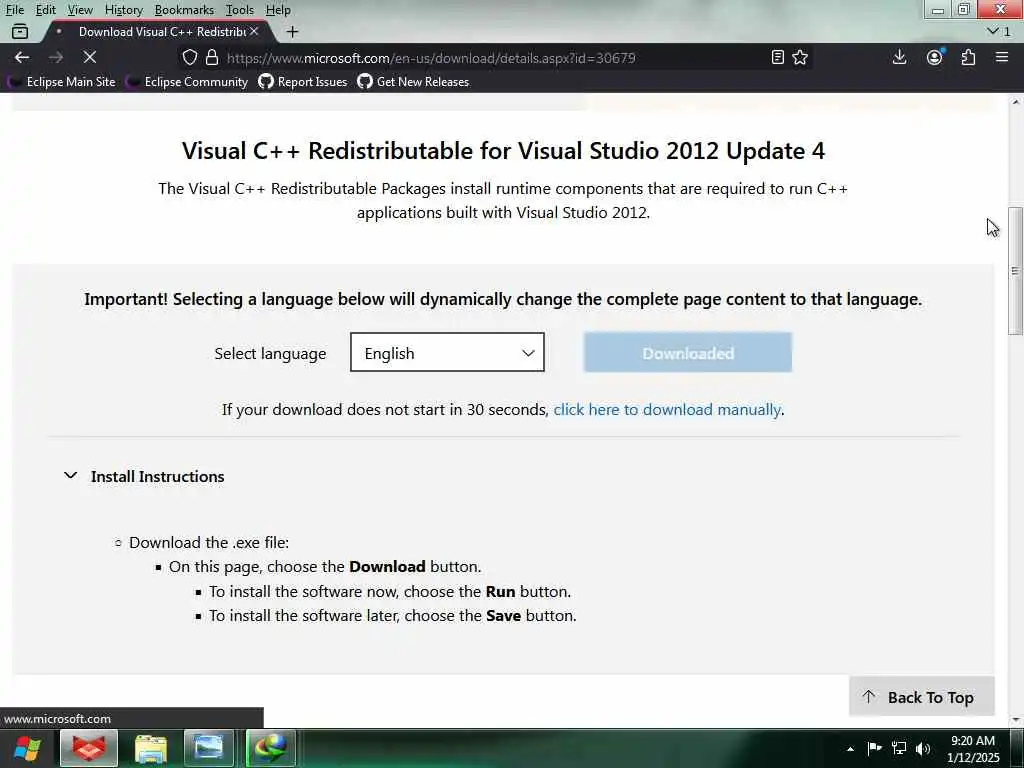
Task: Click the browser Back arrow
Action: click(x=22, y=57)
